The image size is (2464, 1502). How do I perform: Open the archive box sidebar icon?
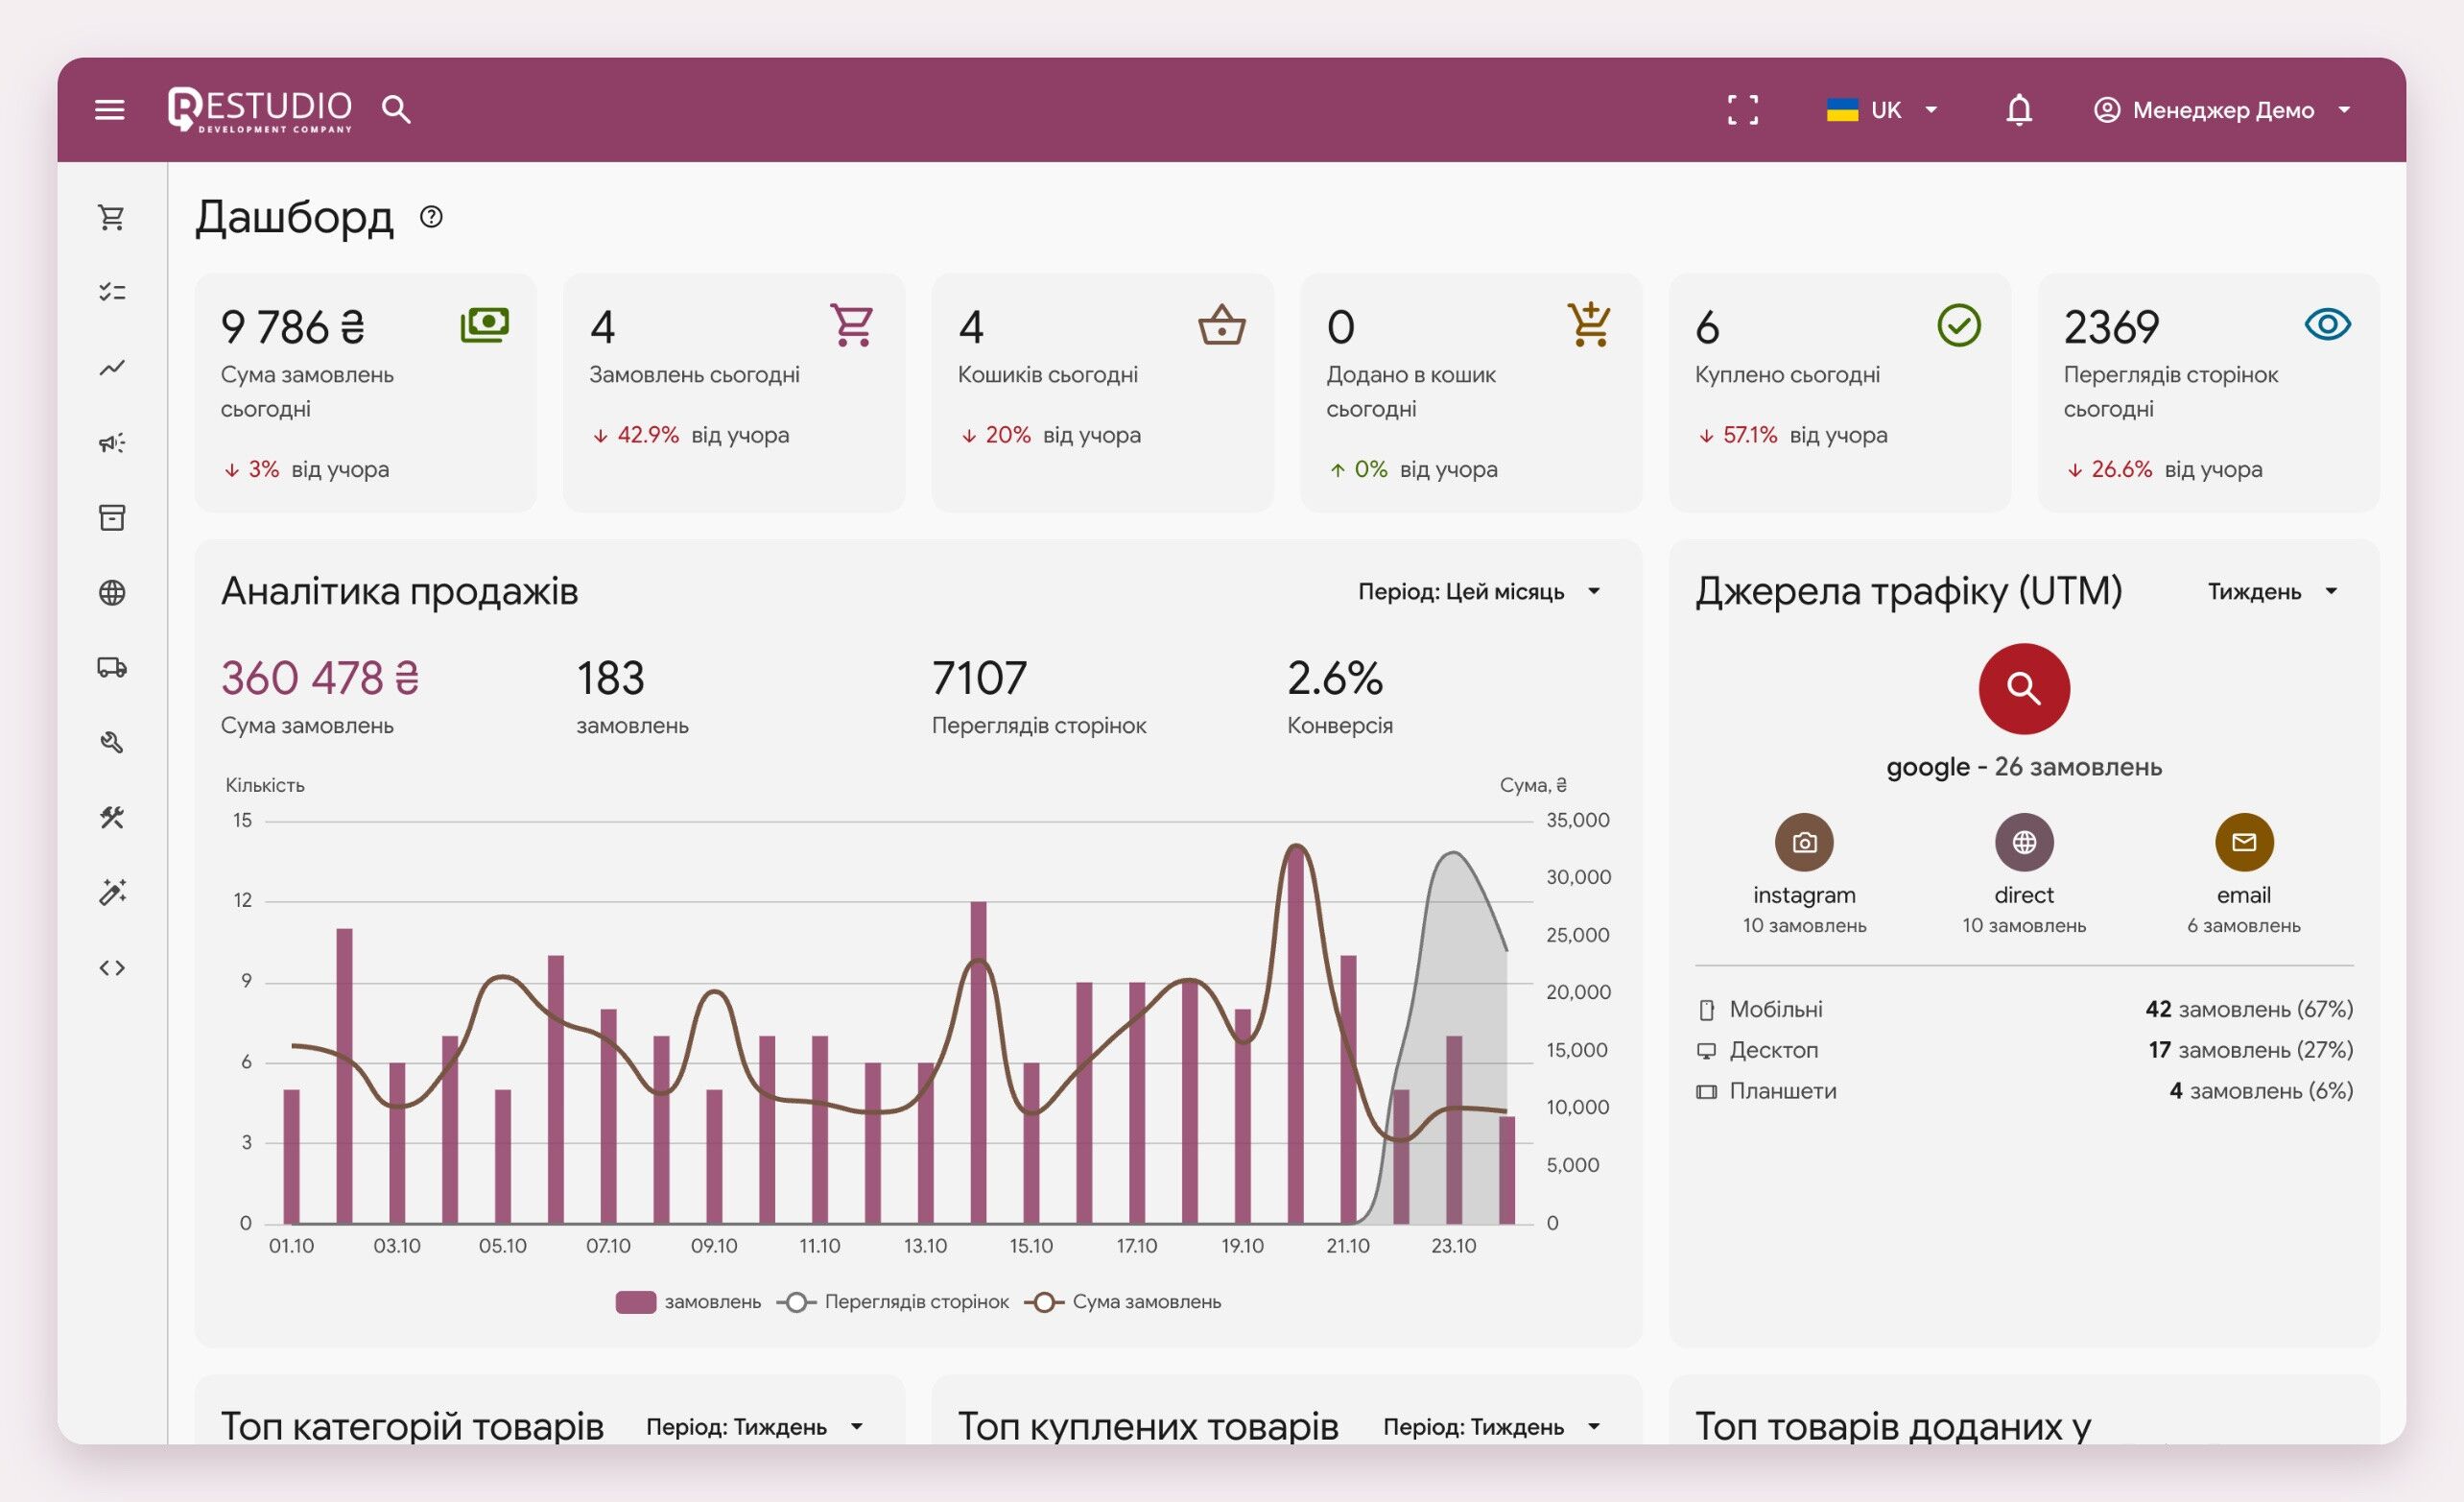coord(112,517)
